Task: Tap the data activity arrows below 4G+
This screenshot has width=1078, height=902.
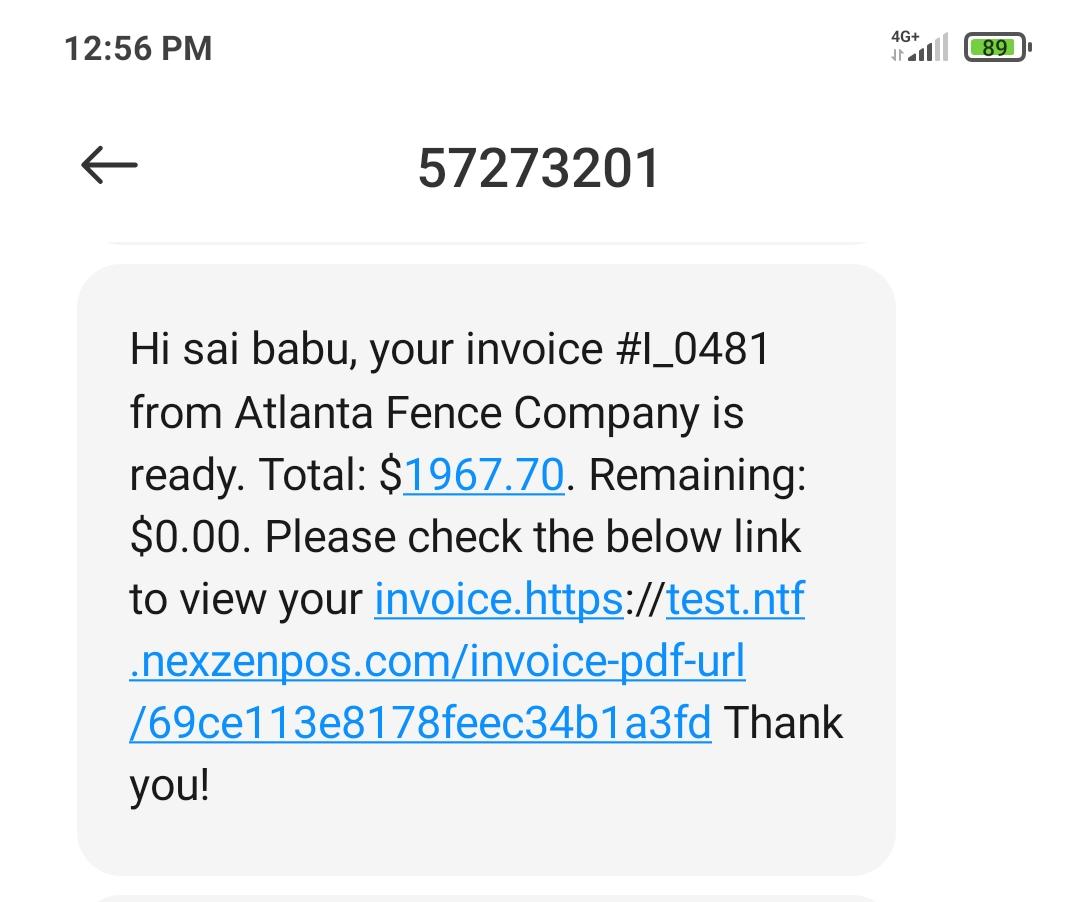Action: tap(896, 54)
